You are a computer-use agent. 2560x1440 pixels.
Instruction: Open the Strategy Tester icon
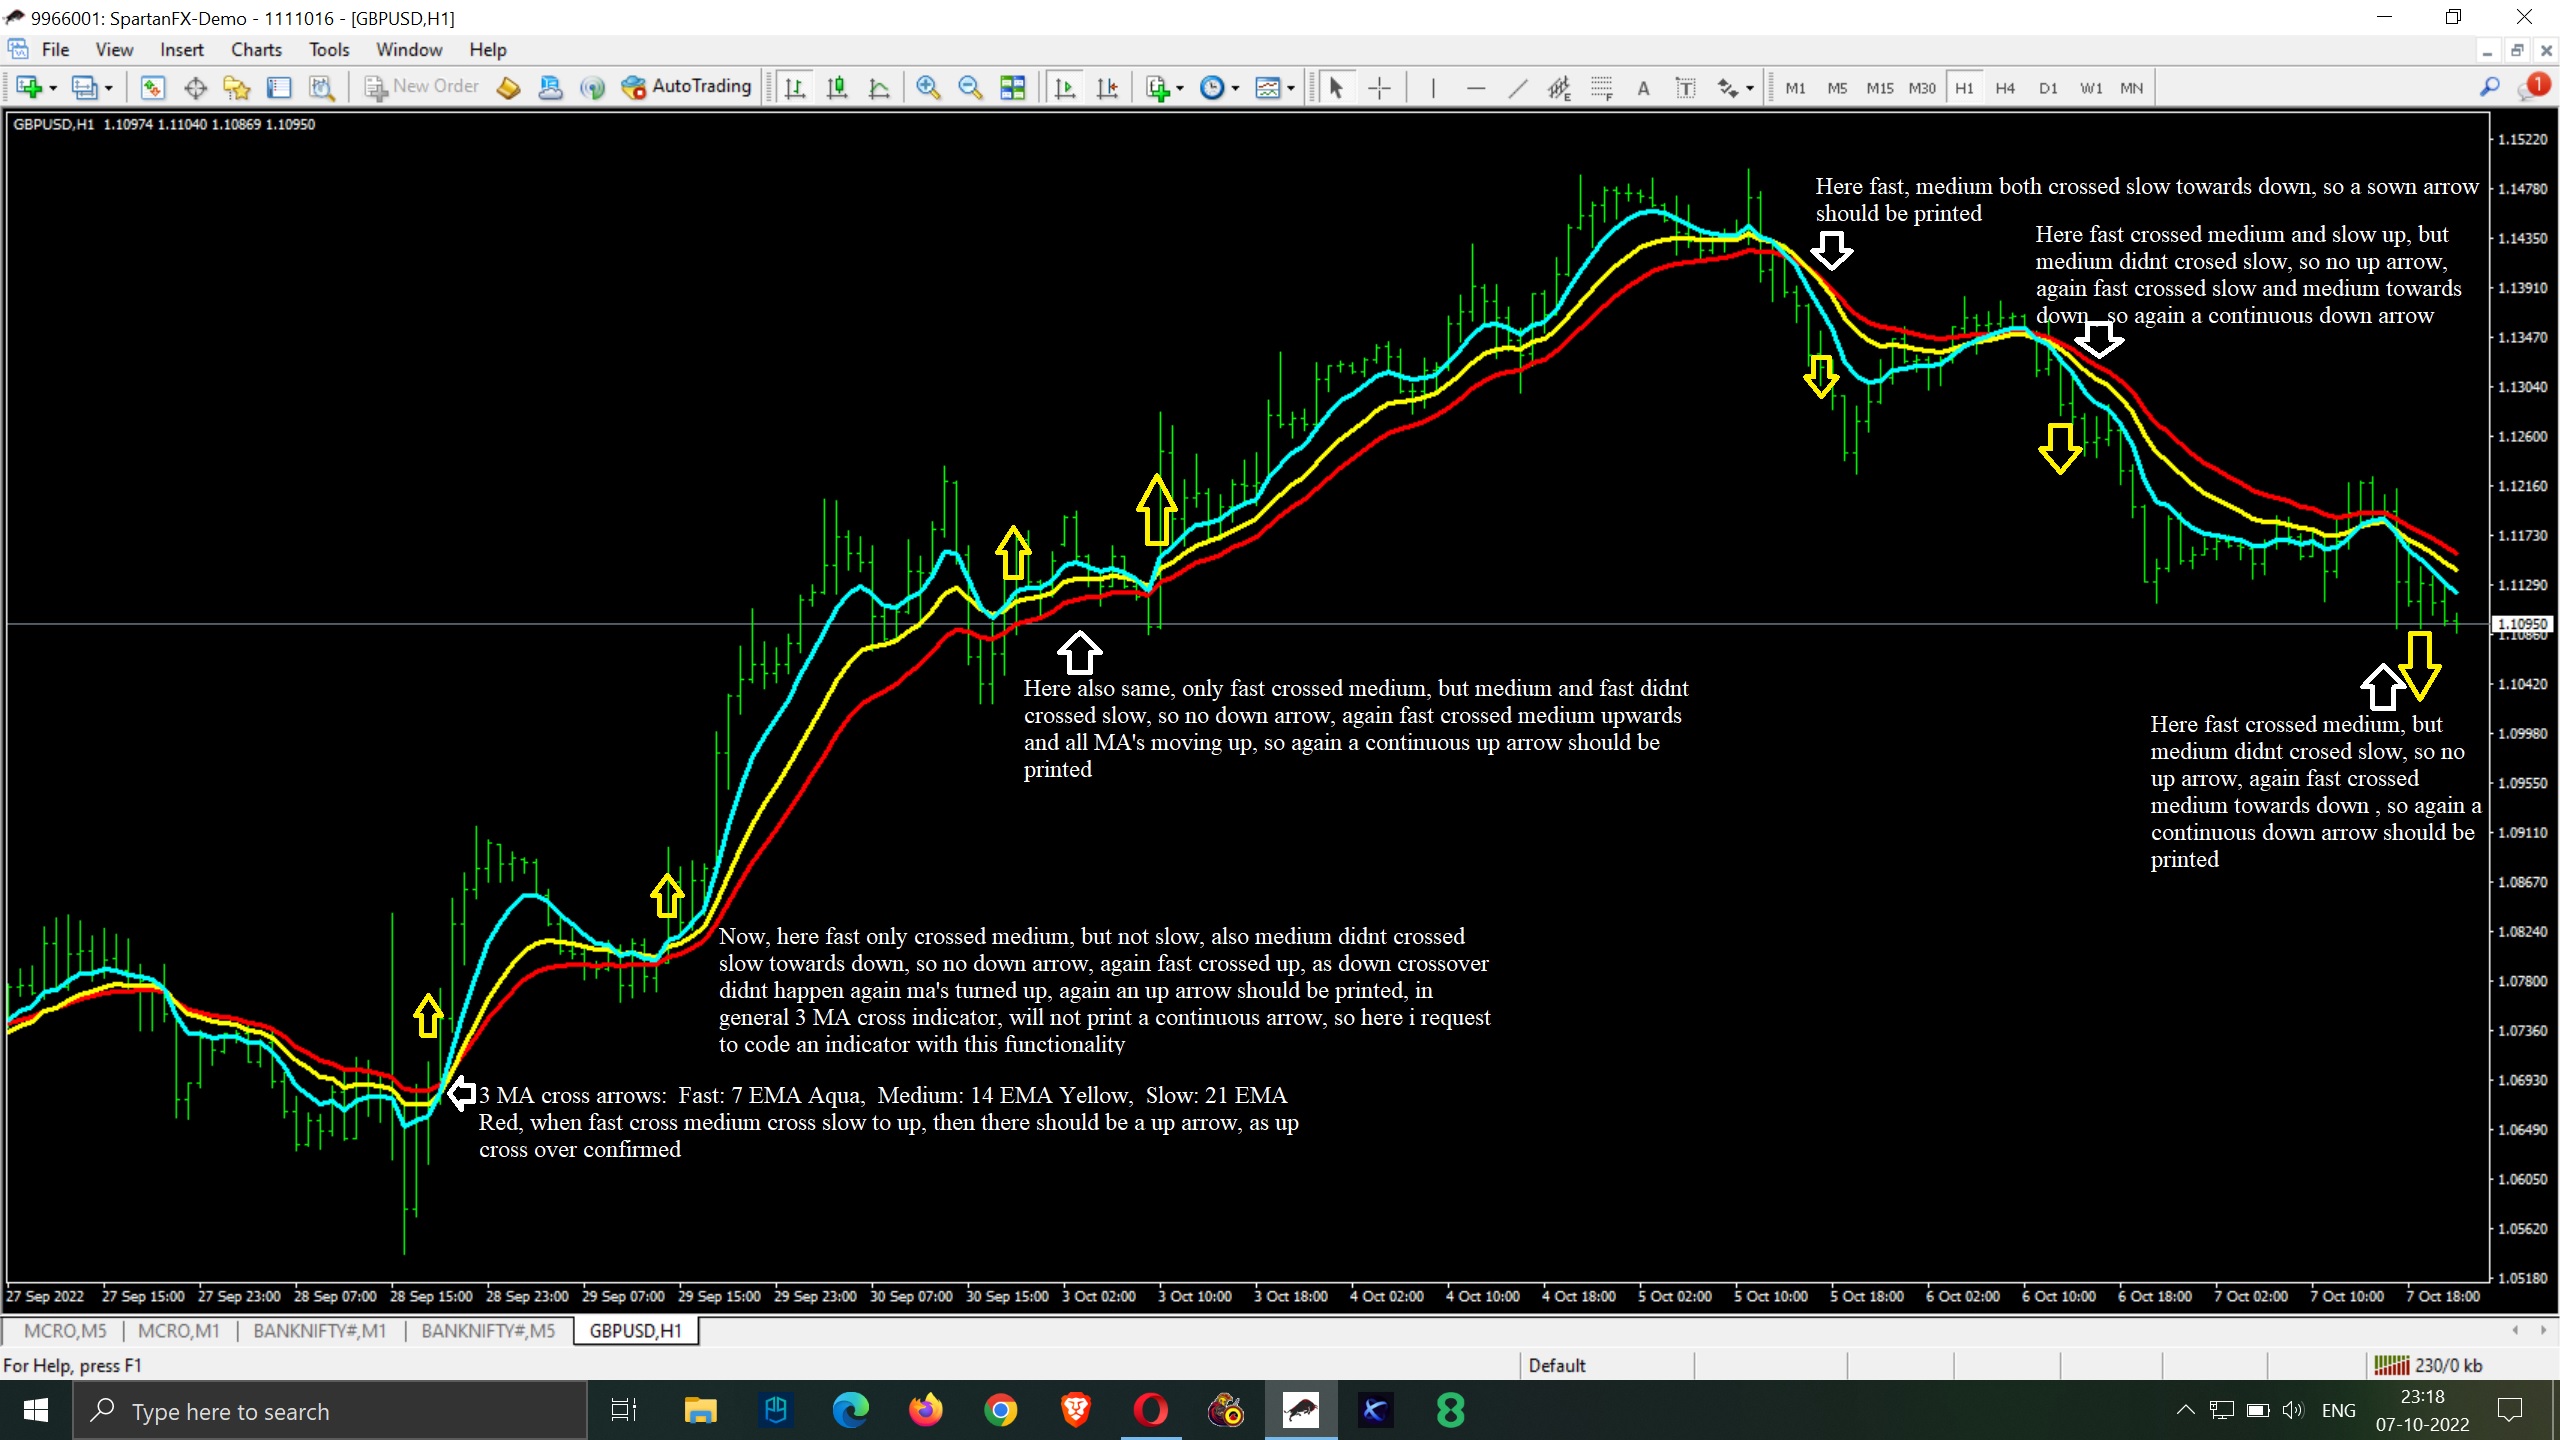(x=321, y=88)
